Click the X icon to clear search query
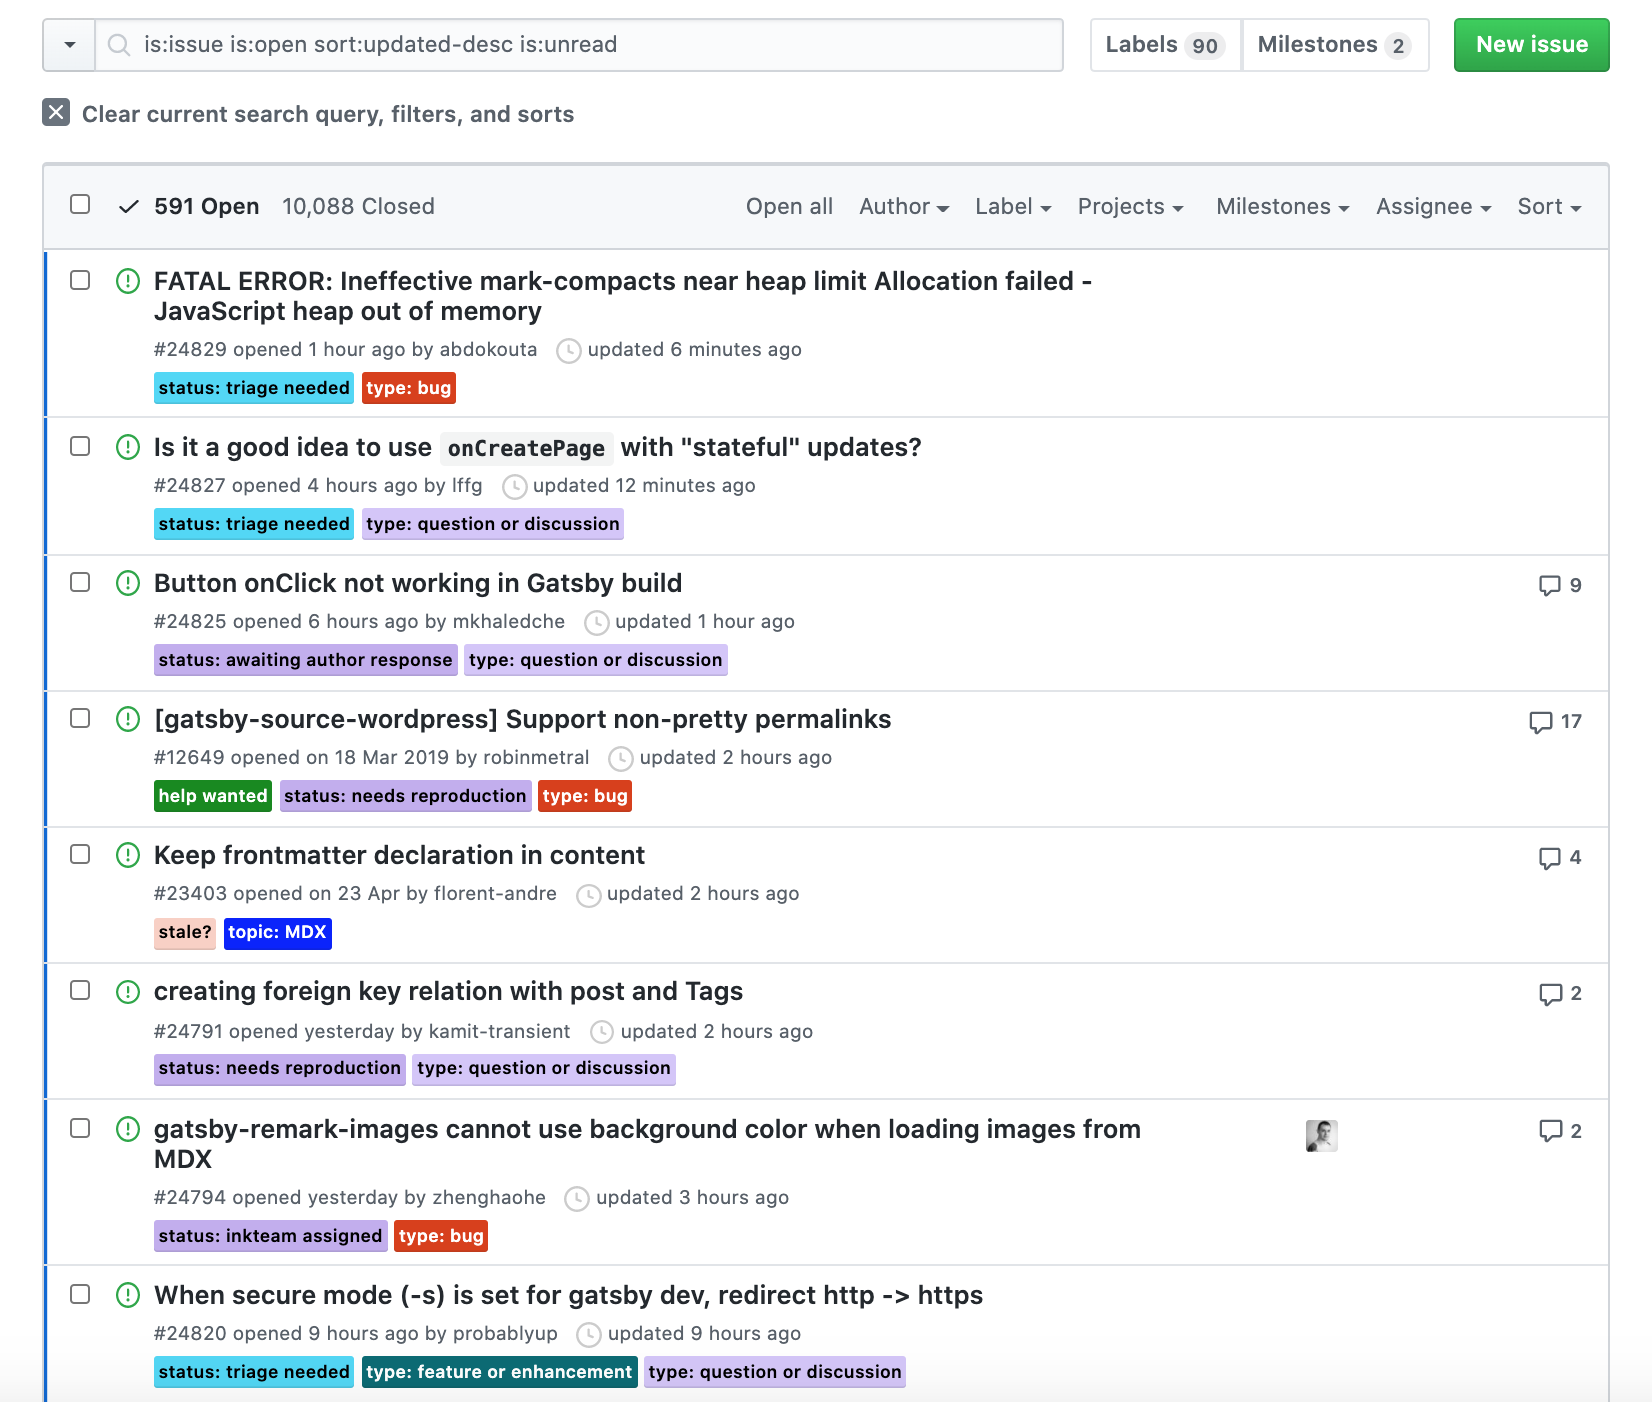The height and width of the screenshot is (1402, 1652). click(56, 112)
